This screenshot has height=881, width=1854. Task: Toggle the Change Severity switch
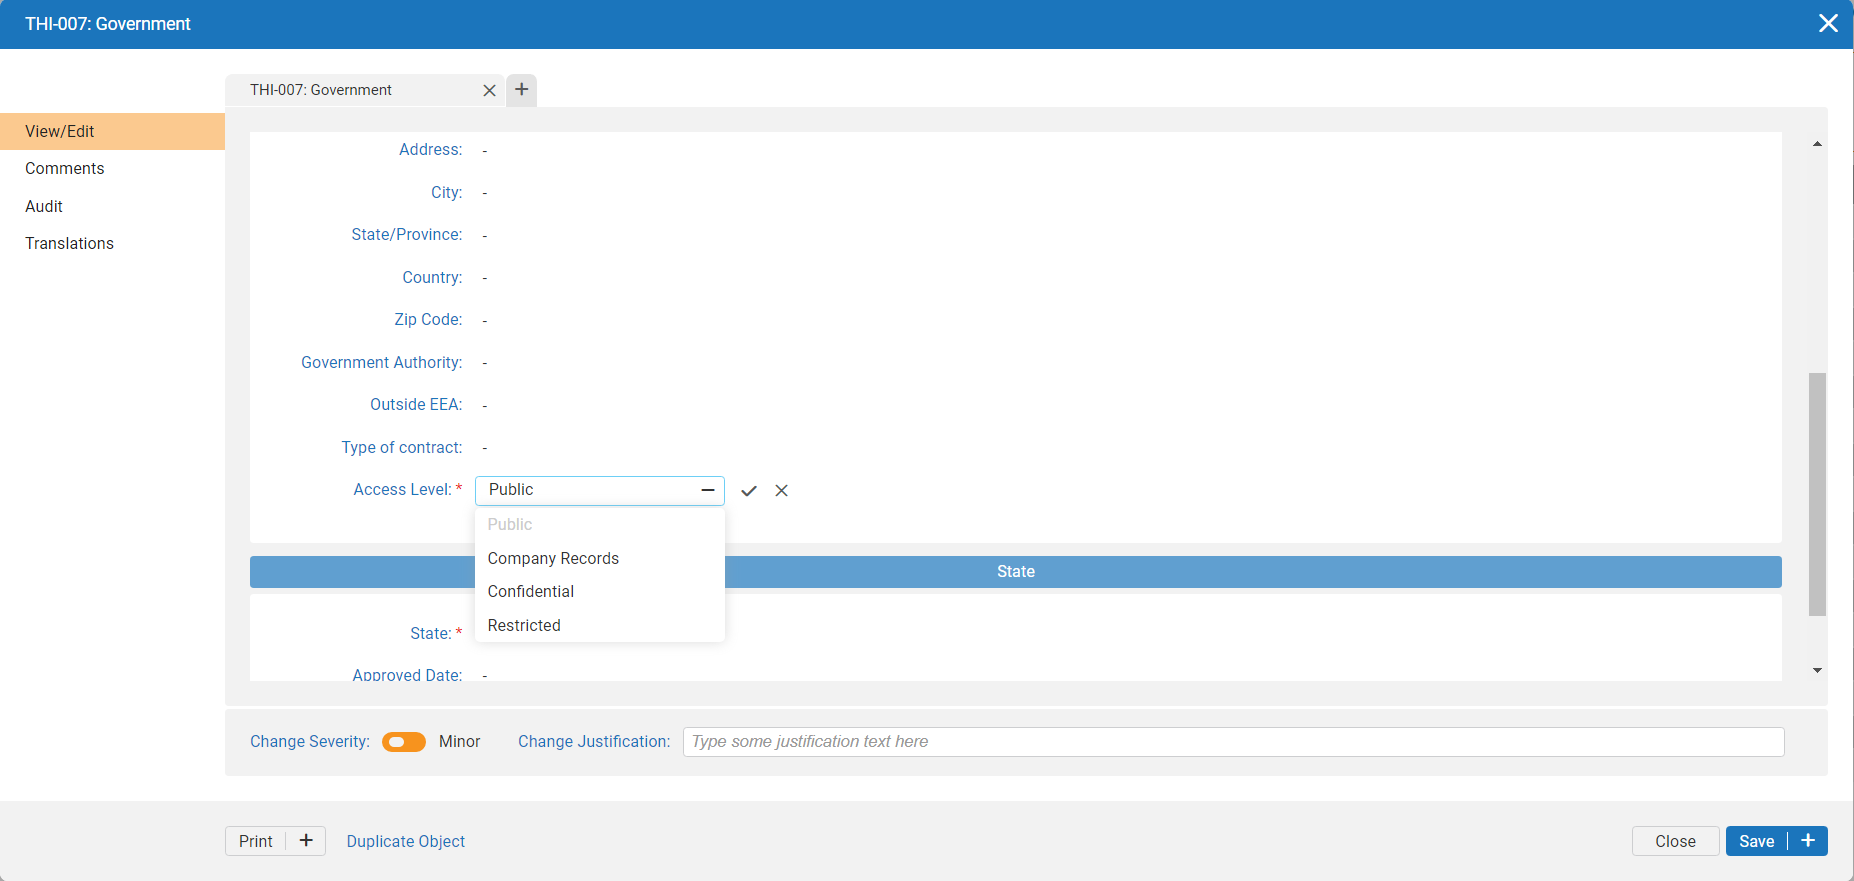tap(404, 742)
